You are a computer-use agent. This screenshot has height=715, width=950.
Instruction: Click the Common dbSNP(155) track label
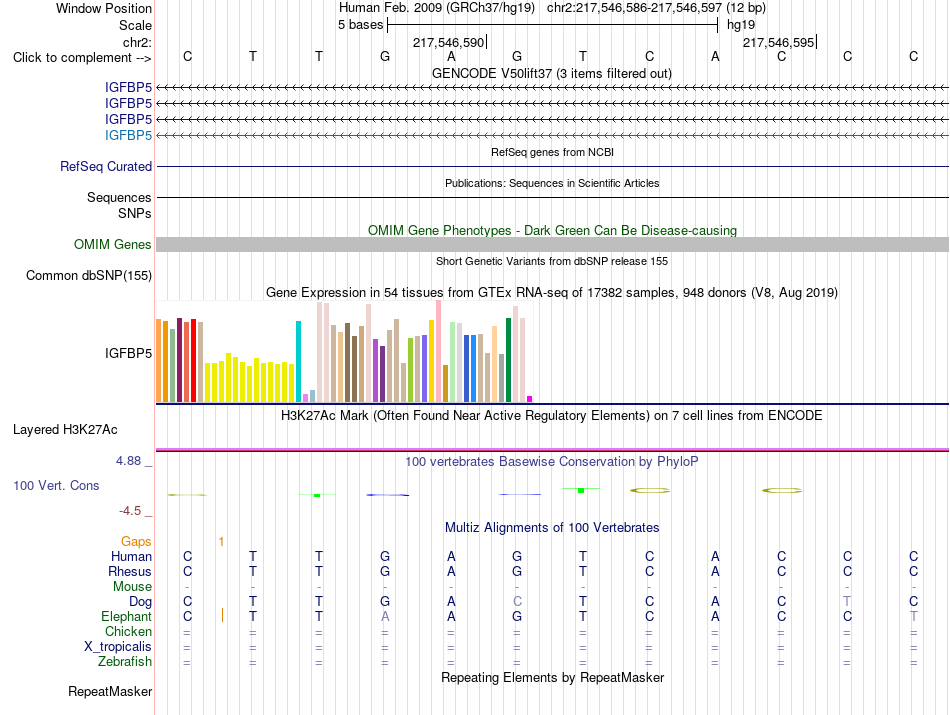point(88,275)
